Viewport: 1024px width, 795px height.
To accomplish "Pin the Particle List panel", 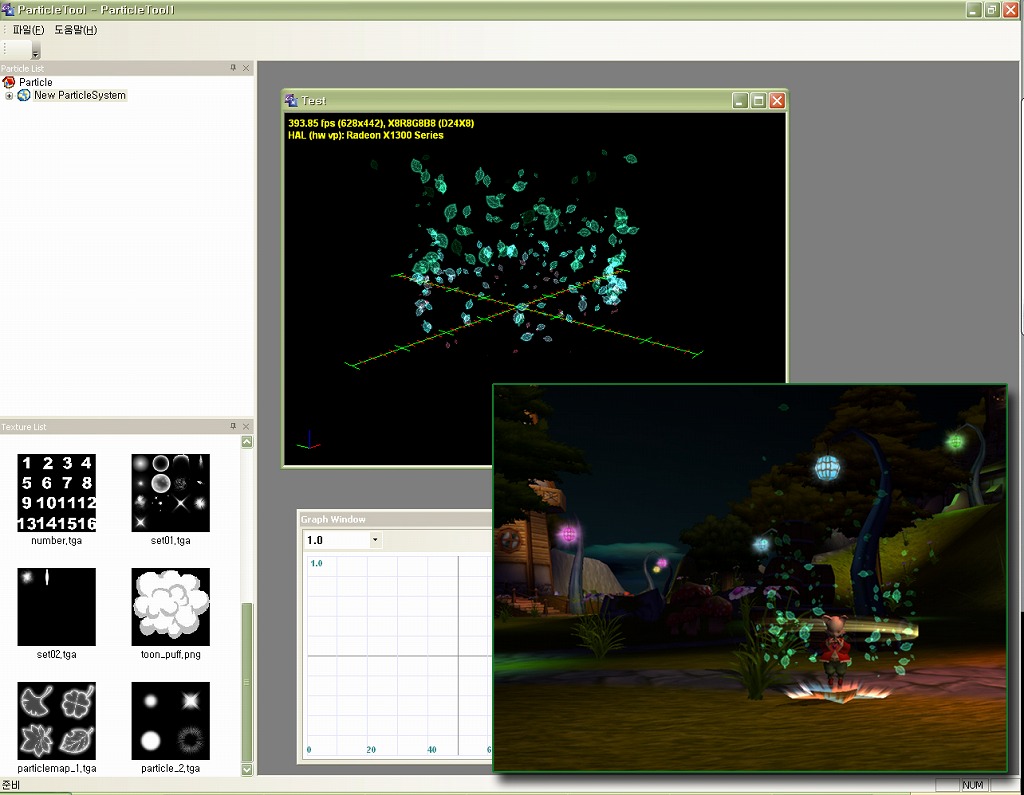I will click(x=233, y=68).
